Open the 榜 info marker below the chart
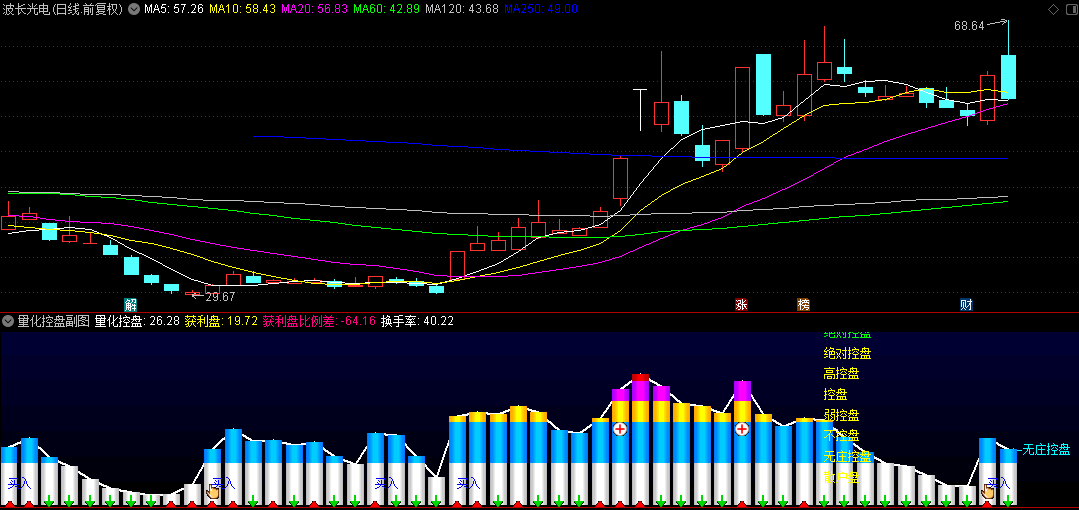This screenshot has height=510, width=1079. (x=803, y=304)
